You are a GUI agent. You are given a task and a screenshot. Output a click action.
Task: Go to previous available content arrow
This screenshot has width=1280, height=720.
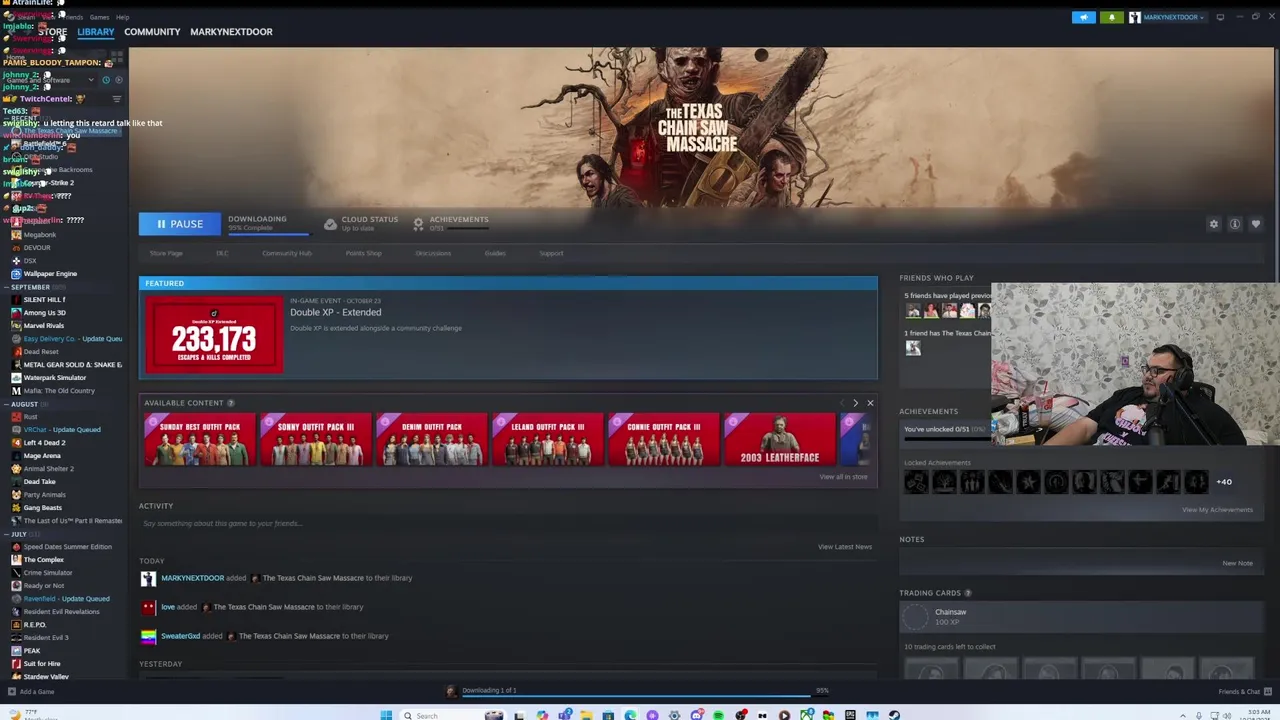tap(842, 403)
